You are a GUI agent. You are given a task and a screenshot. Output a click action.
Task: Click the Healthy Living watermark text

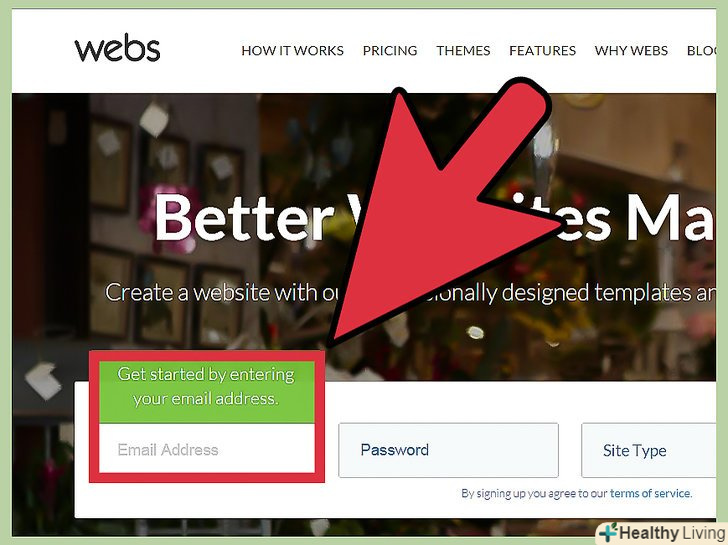click(672, 533)
